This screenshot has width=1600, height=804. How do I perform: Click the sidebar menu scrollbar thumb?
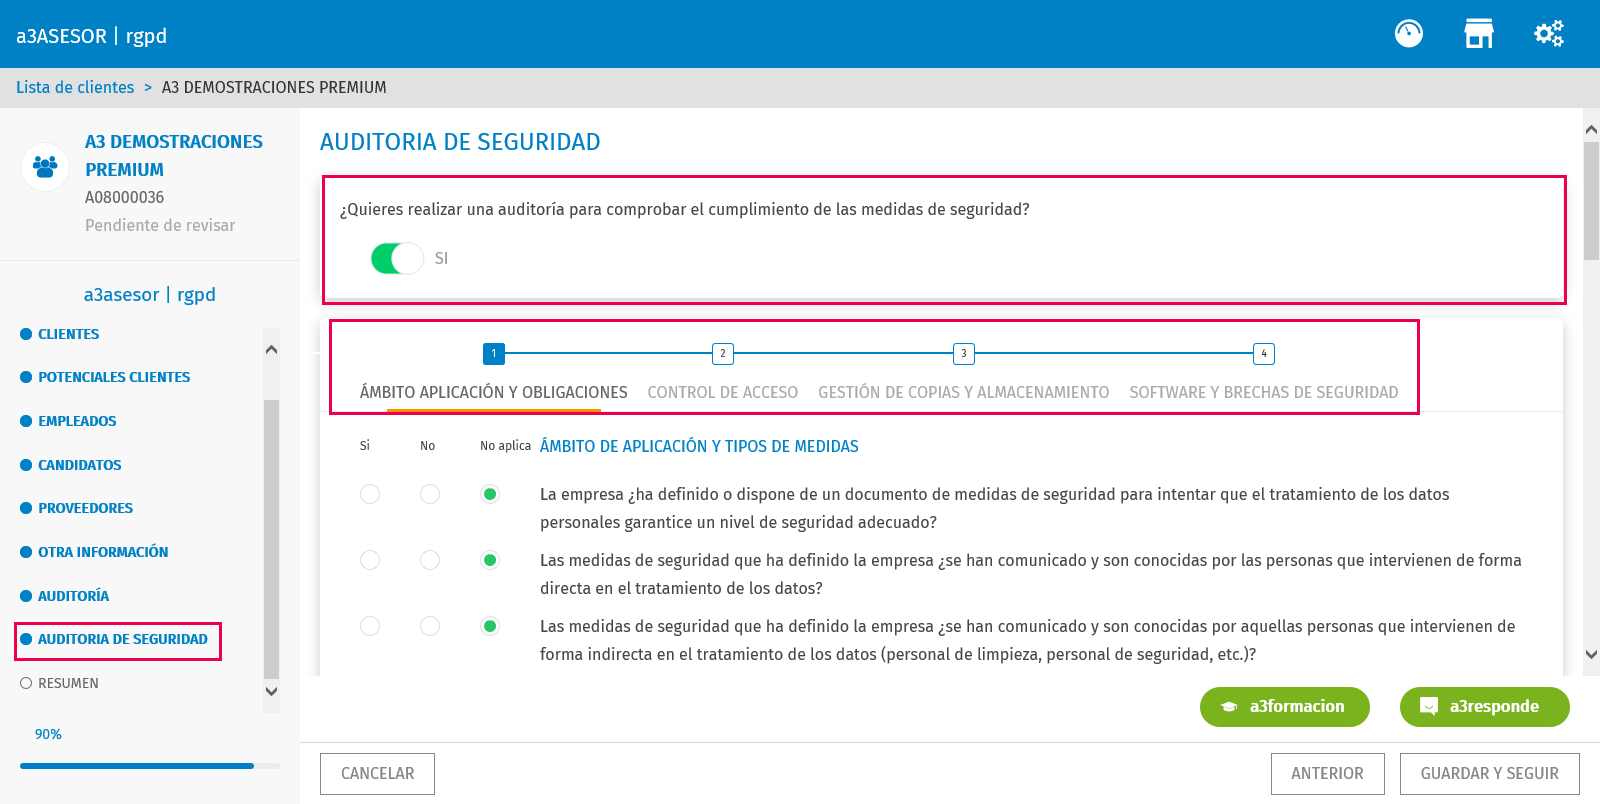(x=271, y=540)
